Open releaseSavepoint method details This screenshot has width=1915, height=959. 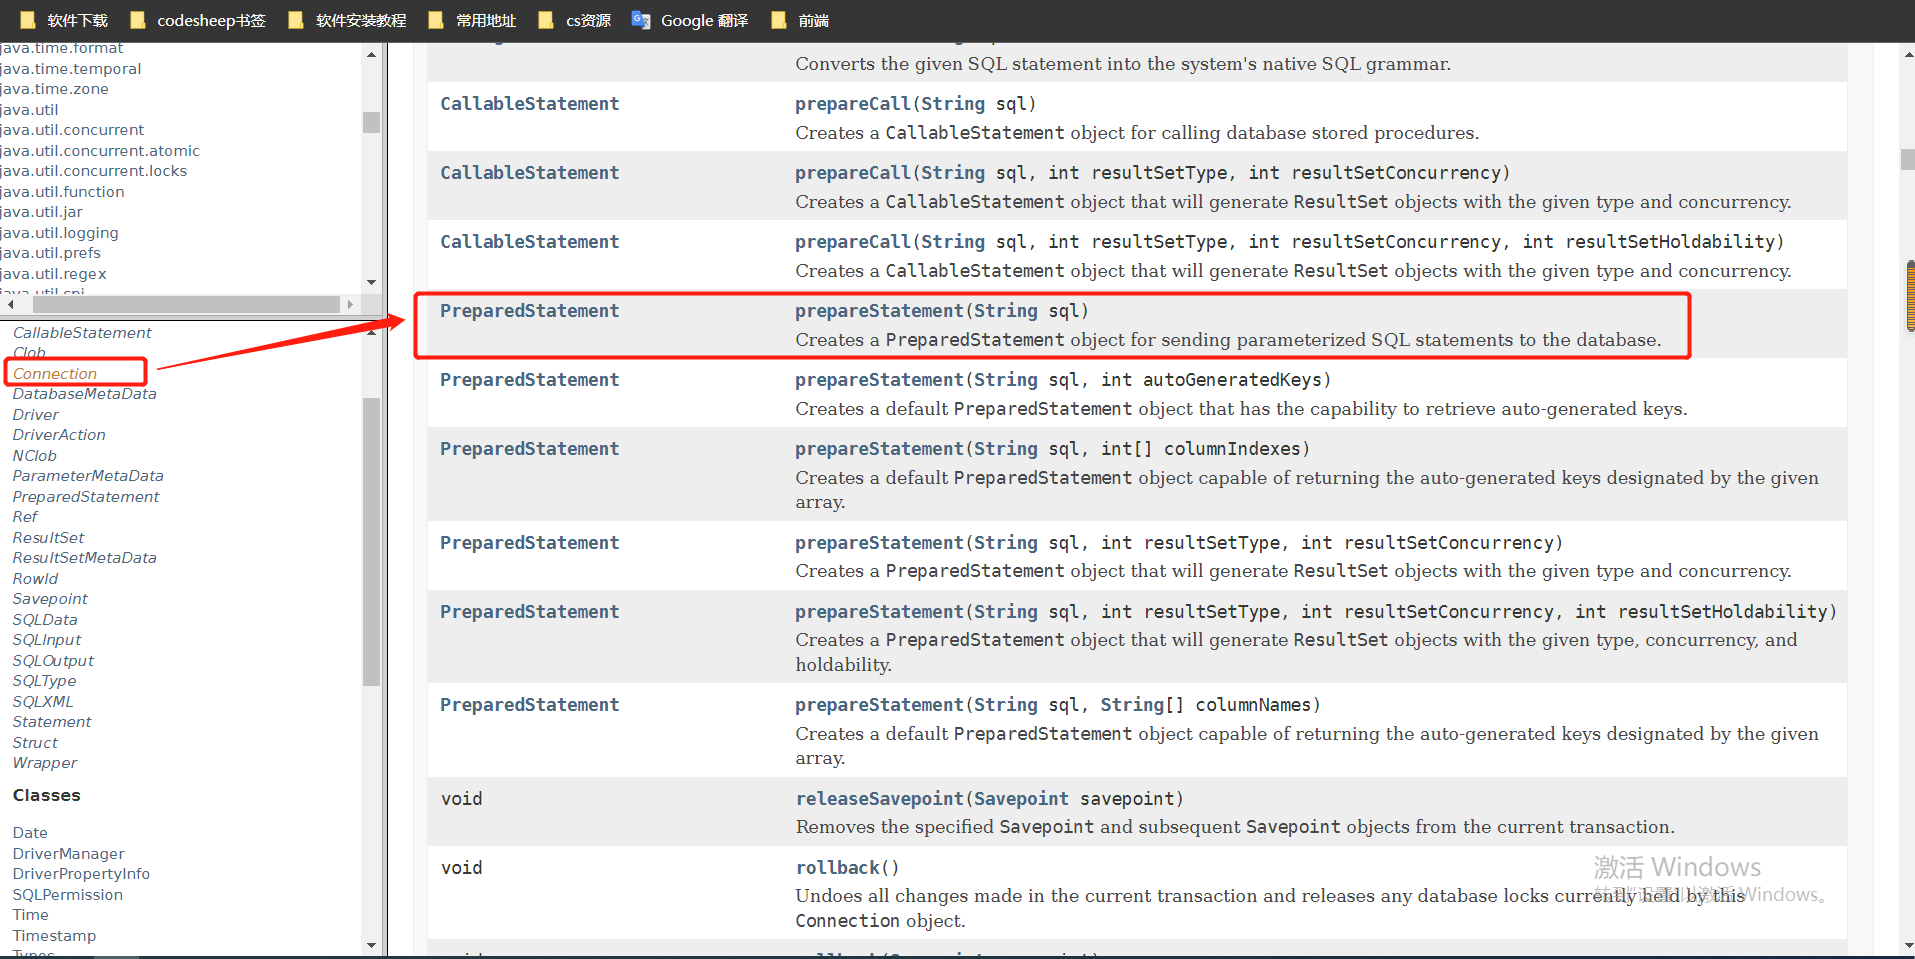coord(879,799)
